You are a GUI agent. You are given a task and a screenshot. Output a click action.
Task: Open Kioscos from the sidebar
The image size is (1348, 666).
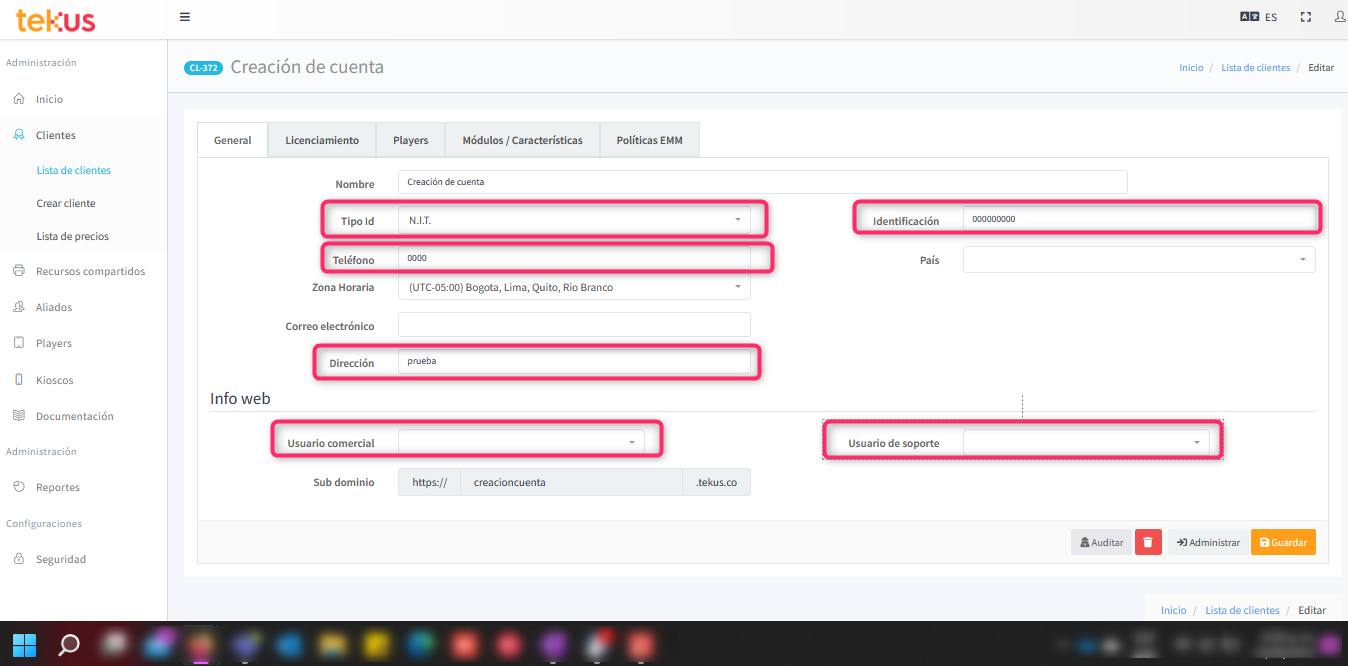pos(54,380)
